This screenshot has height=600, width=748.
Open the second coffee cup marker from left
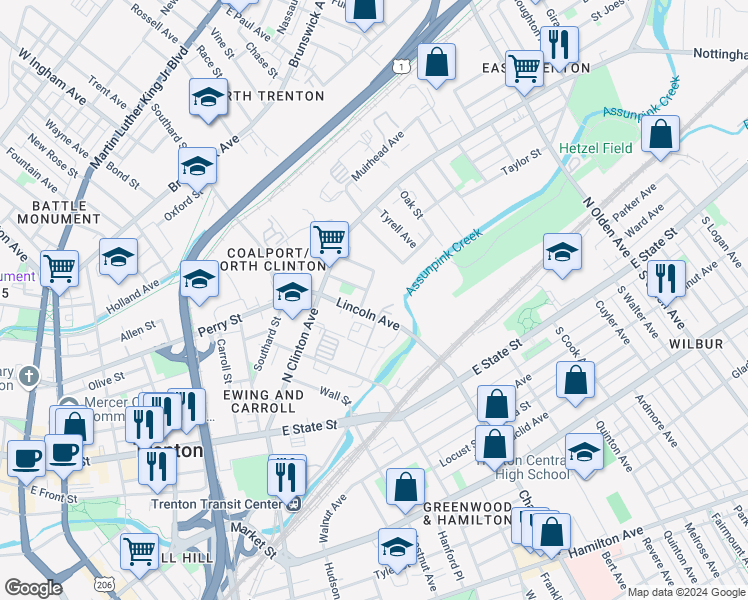click(x=64, y=454)
